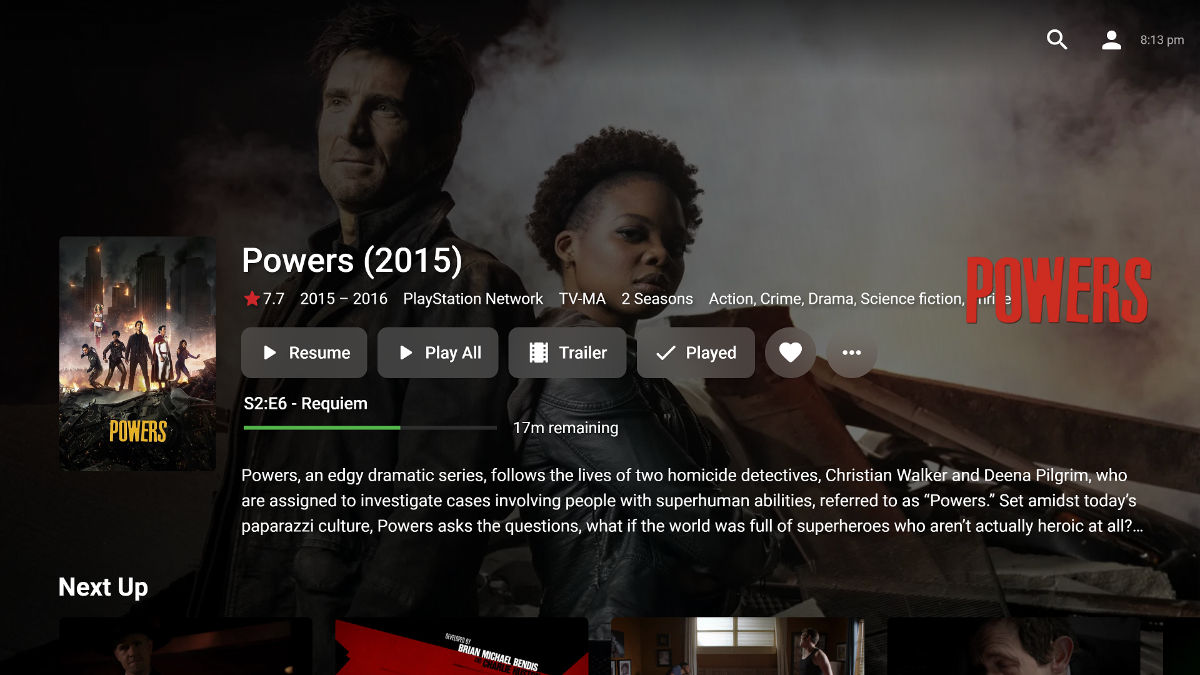1200x675 pixels.
Task: Expand the truncated series overview text
Action: [692, 501]
